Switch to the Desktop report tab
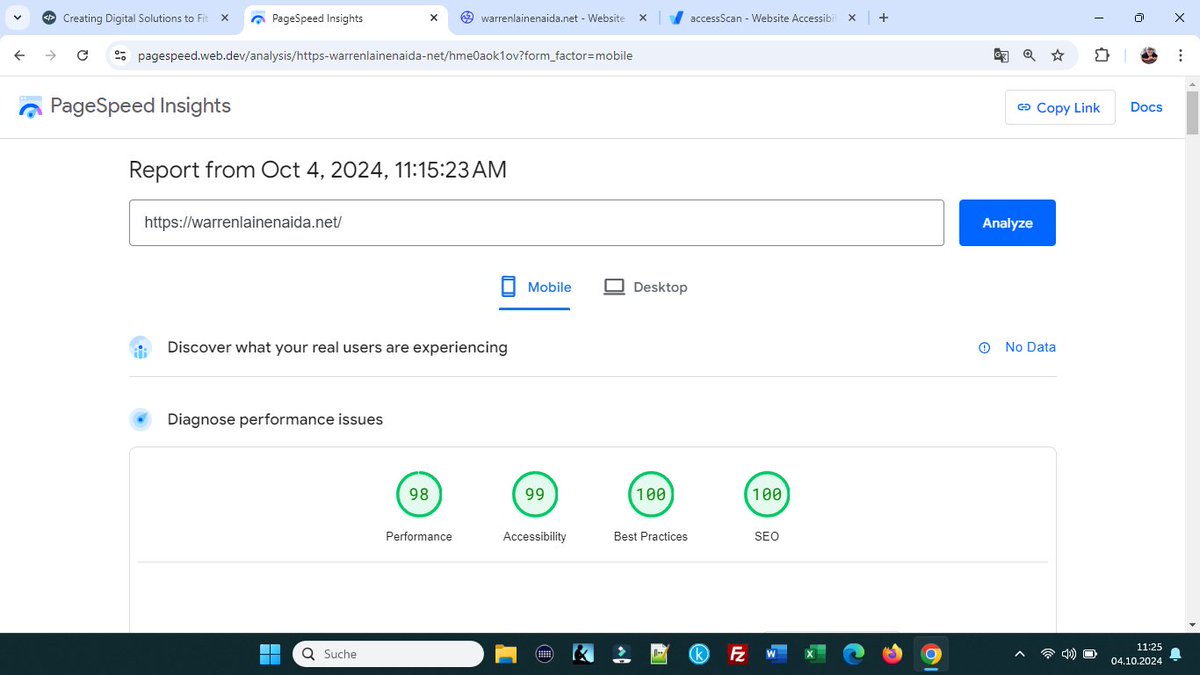 (646, 287)
